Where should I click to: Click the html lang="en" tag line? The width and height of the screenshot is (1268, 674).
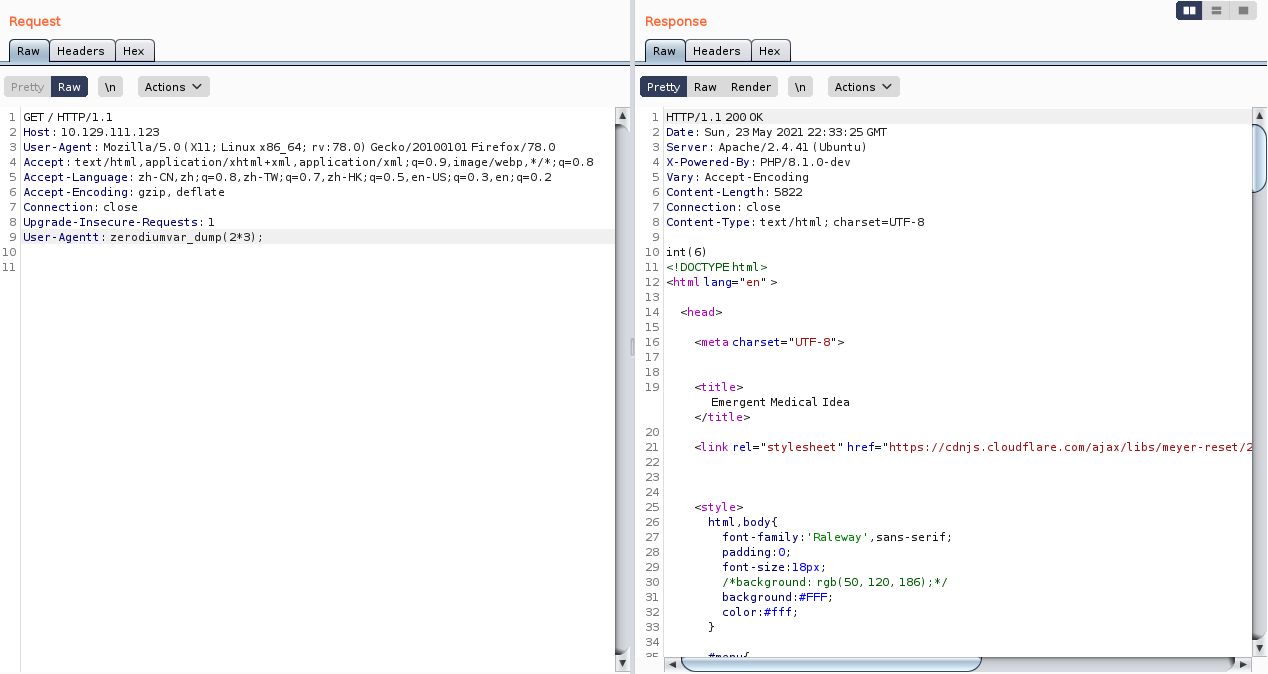722,282
